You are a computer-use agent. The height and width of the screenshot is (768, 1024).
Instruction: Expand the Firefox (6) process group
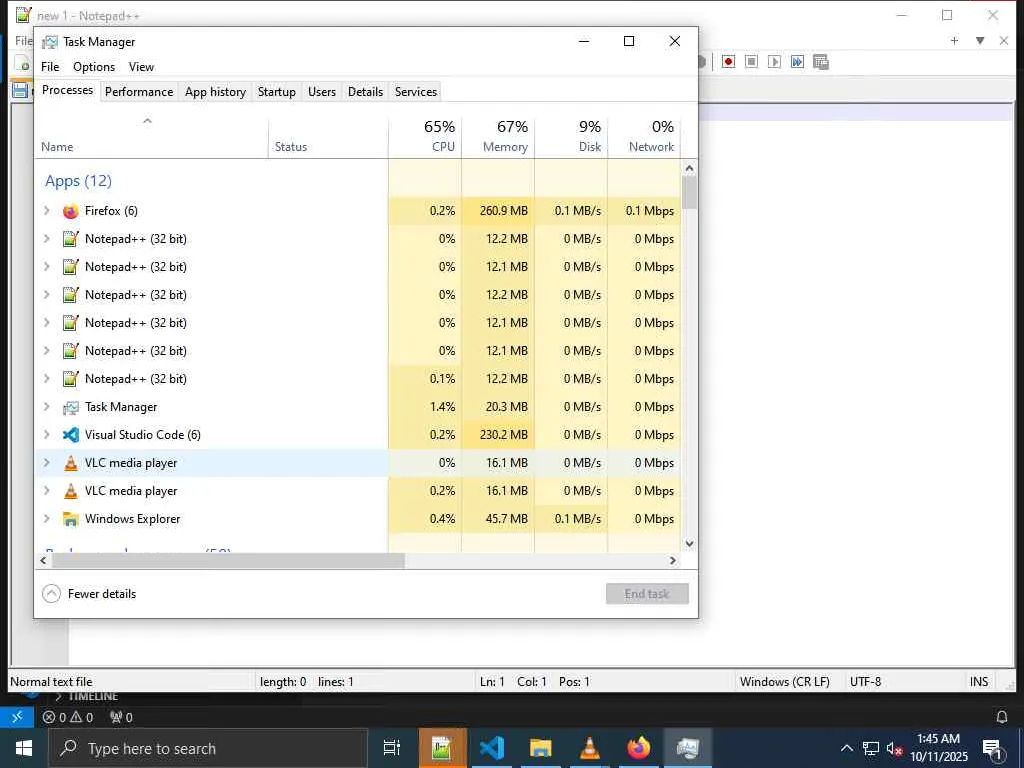[46, 210]
